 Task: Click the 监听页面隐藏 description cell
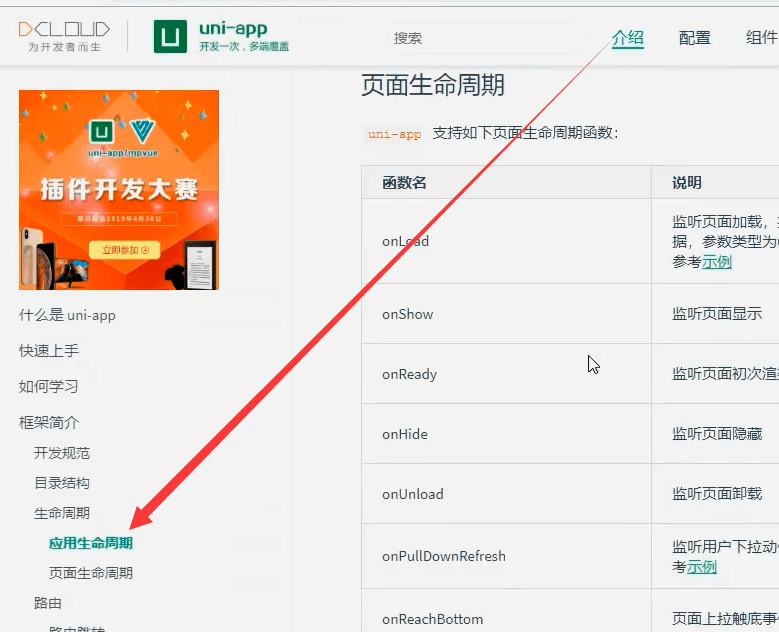(715, 434)
